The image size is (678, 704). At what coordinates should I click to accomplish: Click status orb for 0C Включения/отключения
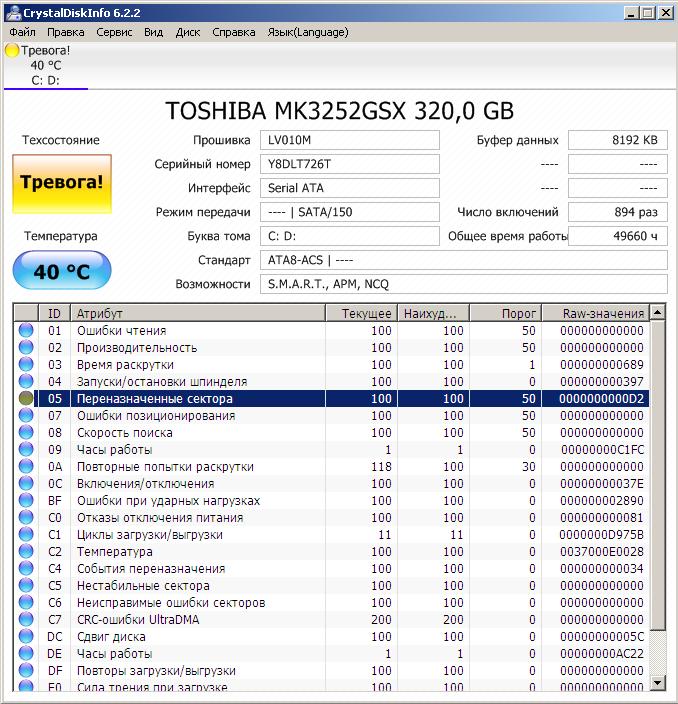(x=26, y=484)
